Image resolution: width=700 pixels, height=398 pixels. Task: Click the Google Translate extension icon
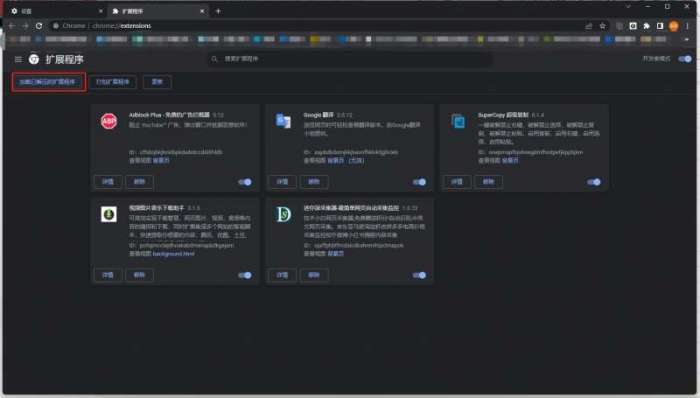click(283, 121)
